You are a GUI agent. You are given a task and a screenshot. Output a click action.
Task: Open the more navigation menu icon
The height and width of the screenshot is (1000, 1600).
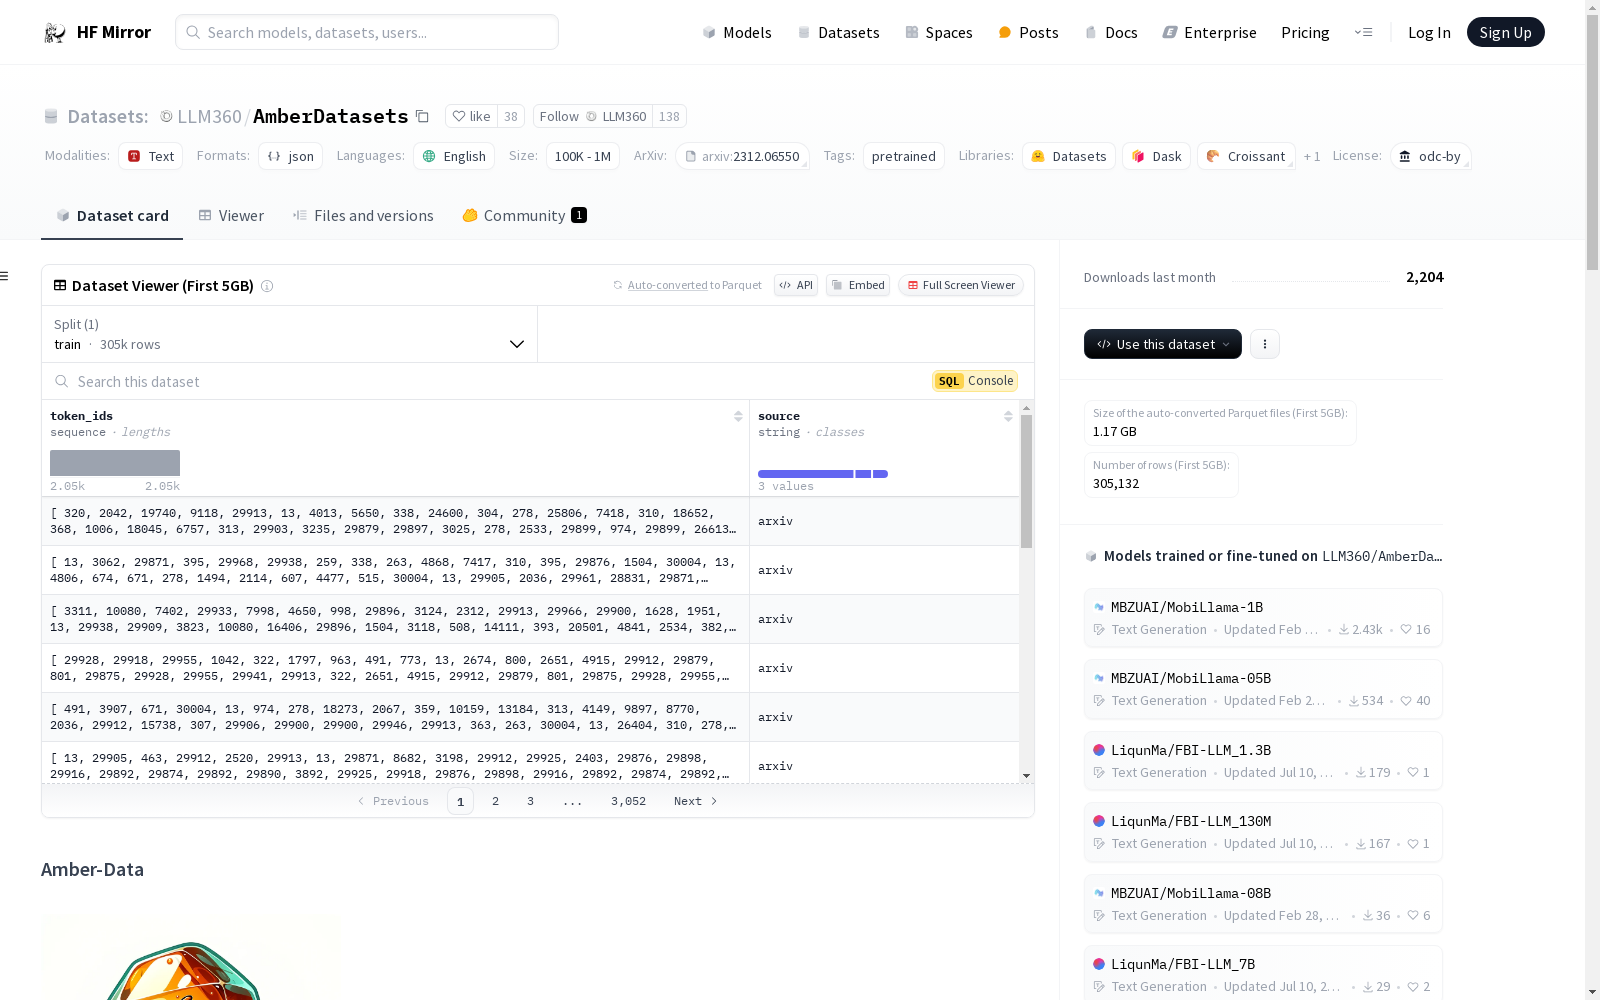[x=1363, y=32]
